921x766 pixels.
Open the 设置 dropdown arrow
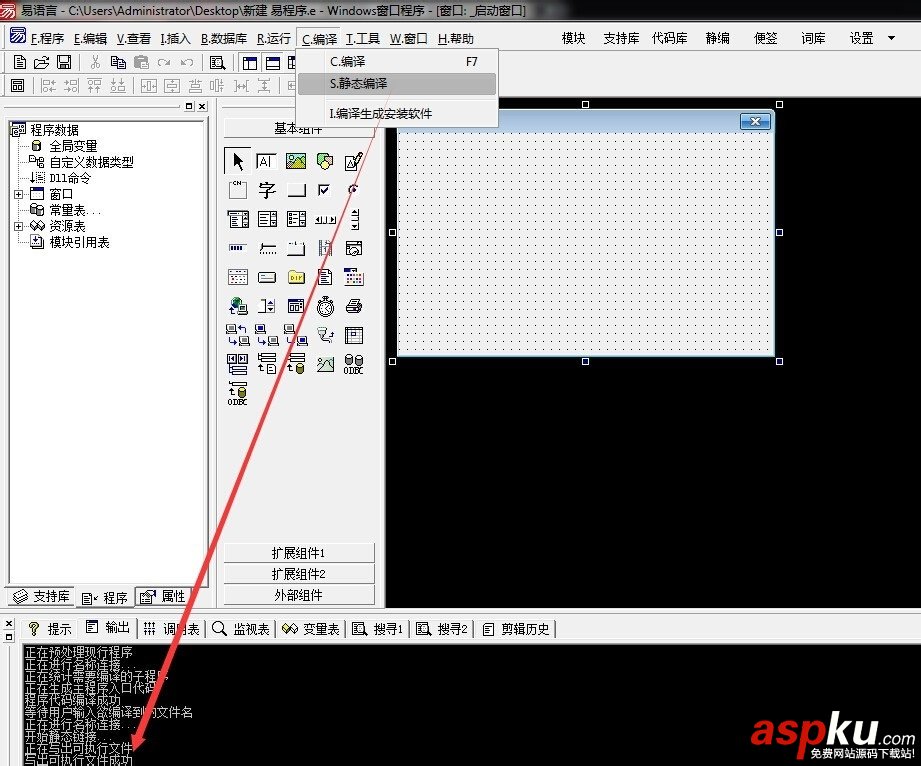tap(891, 38)
